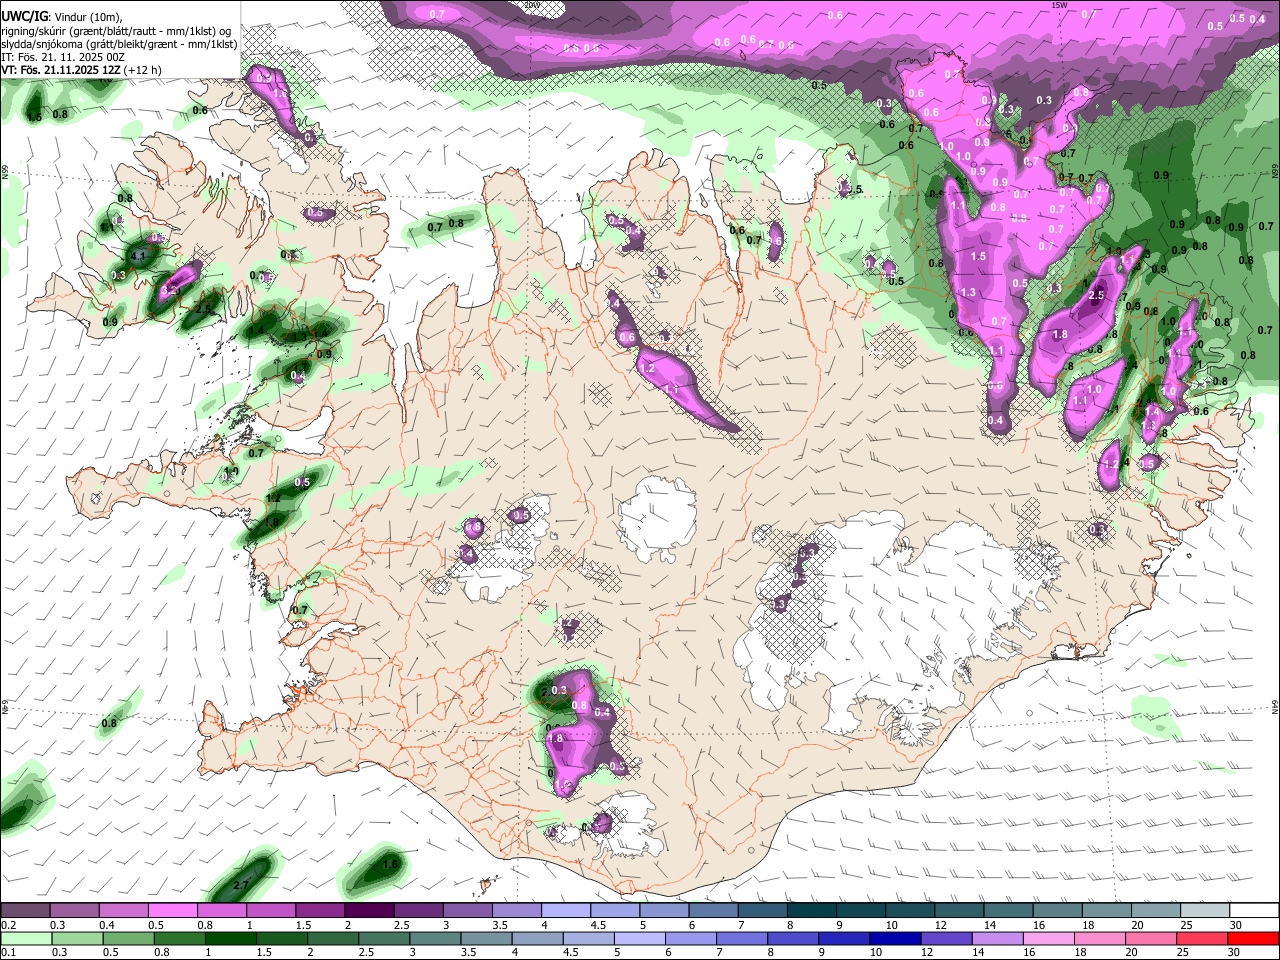Click the darkest purple 2–2.5 snow legend swatch

368,911
